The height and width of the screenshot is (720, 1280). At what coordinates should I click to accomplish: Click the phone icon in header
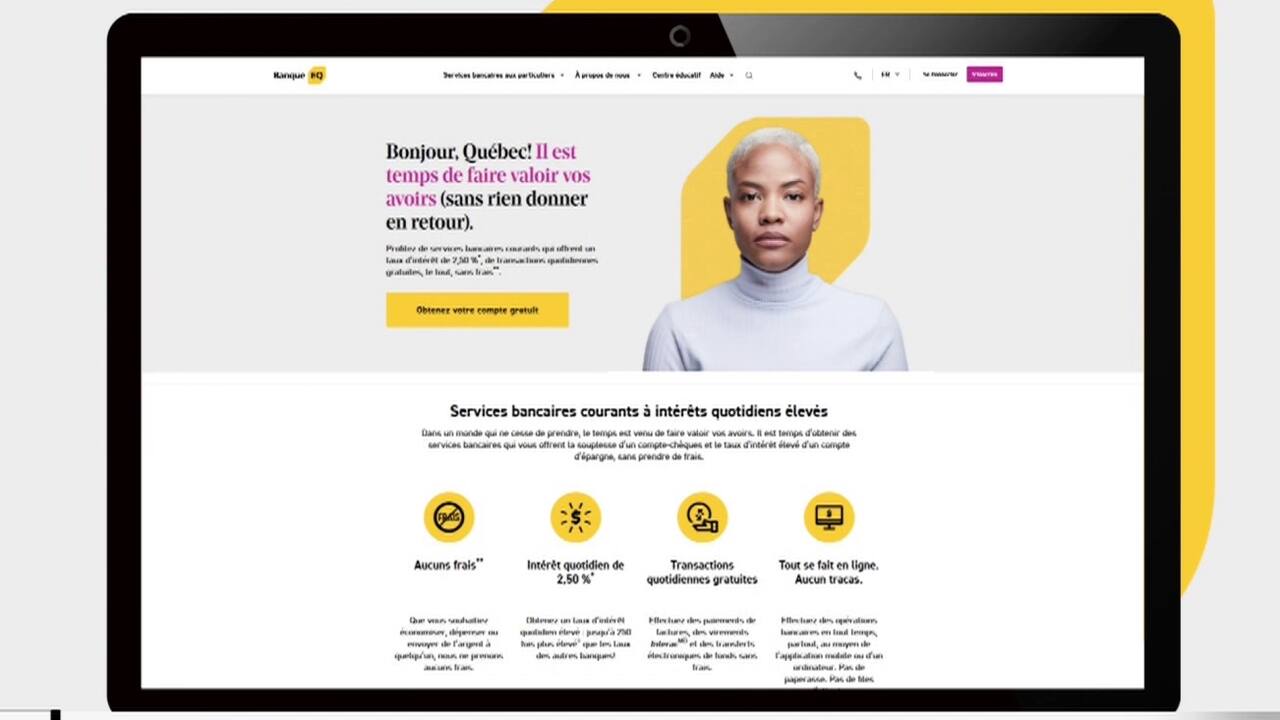click(857, 75)
